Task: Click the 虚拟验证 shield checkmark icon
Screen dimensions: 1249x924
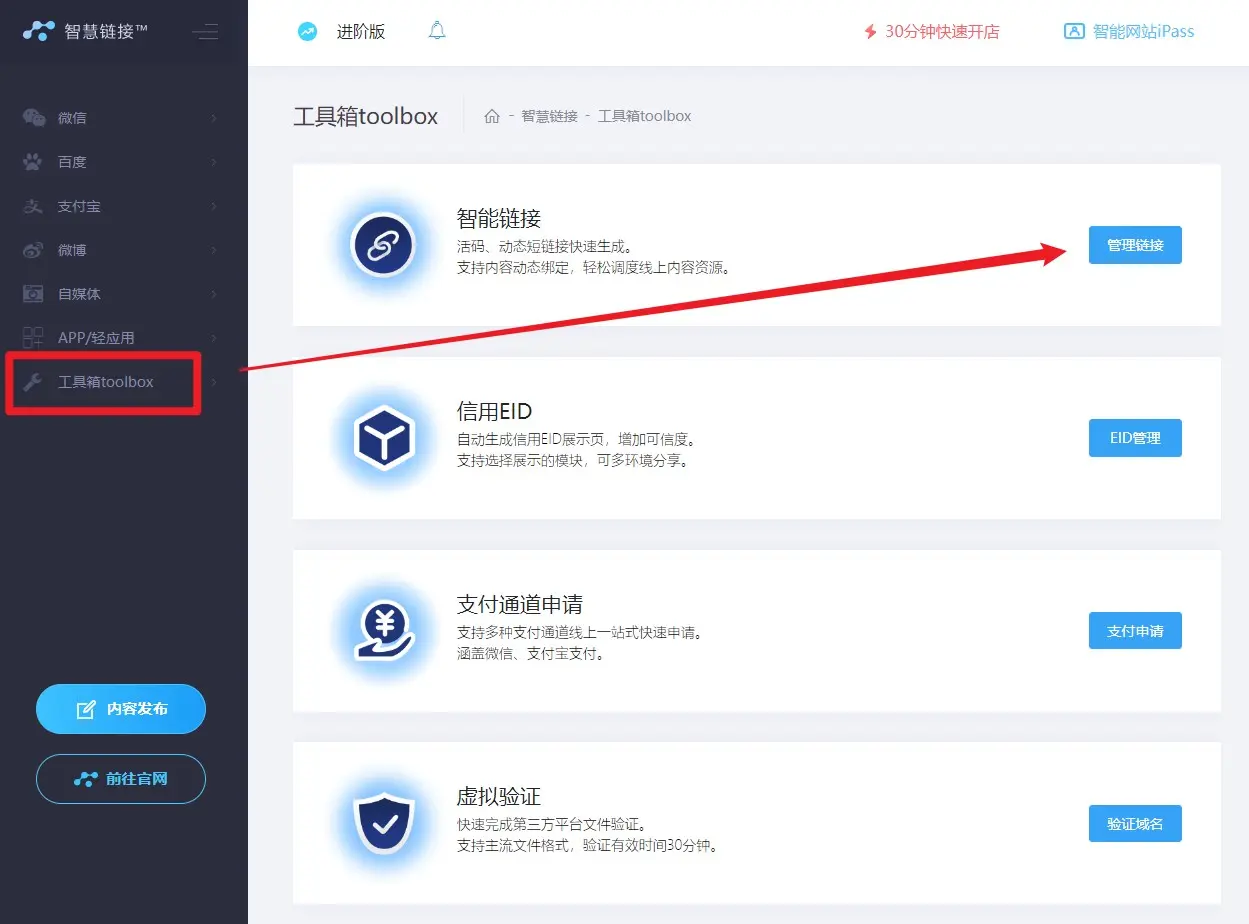Action: (x=383, y=824)
